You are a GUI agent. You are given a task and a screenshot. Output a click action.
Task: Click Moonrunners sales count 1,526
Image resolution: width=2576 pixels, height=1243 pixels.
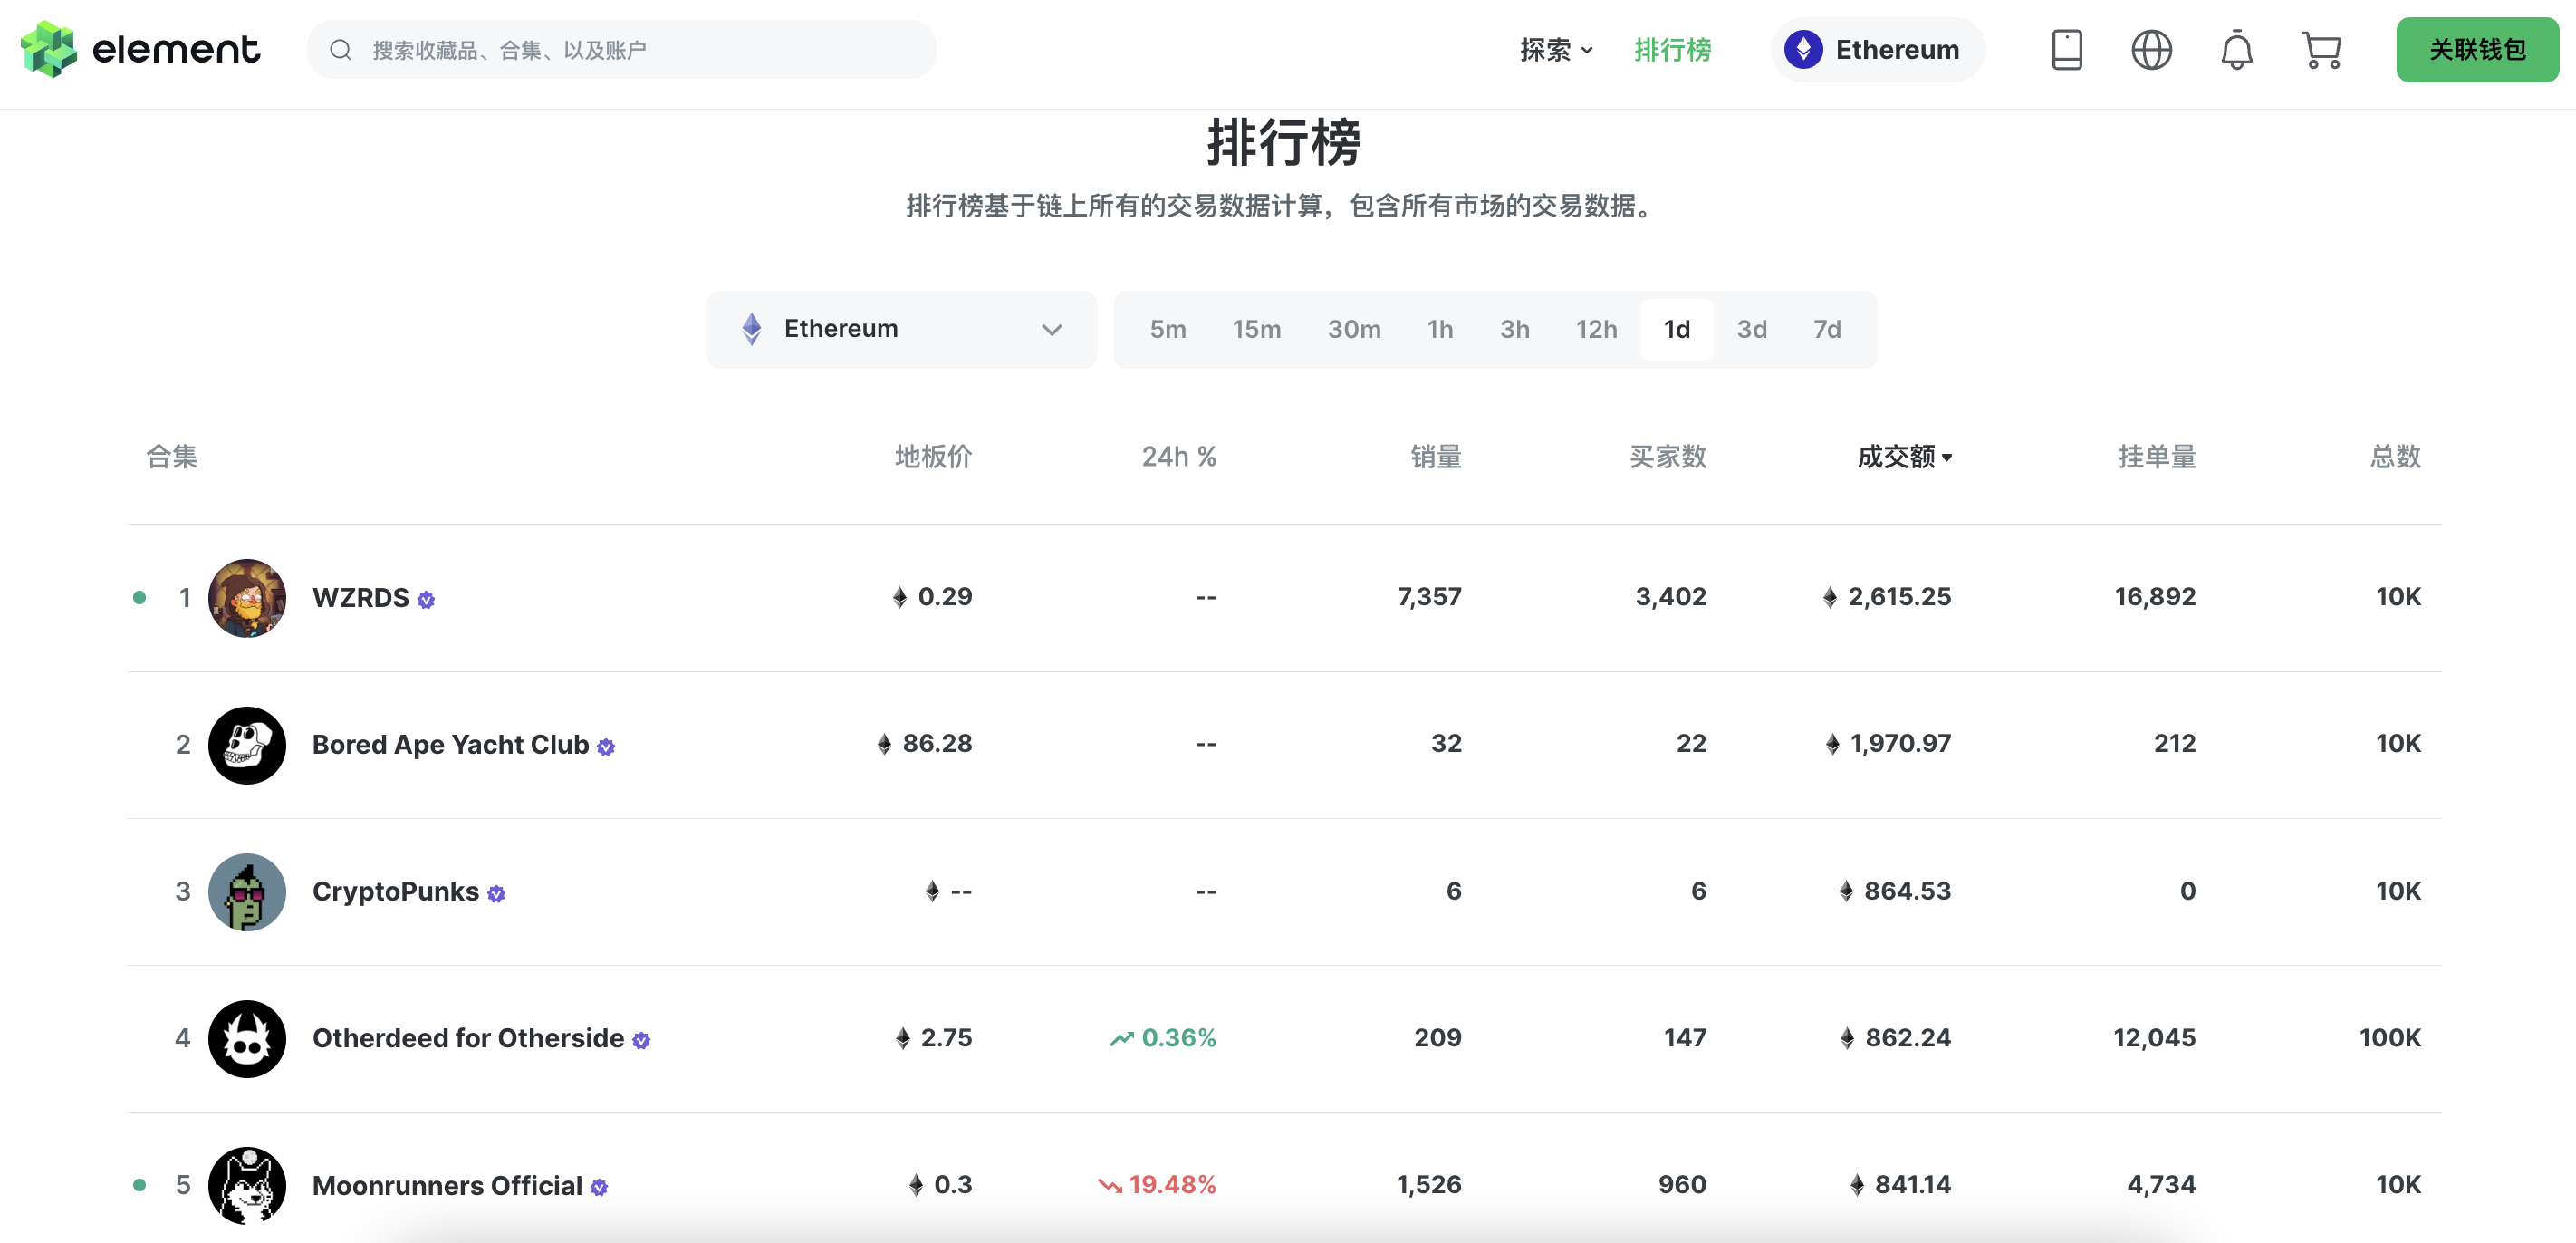1429,1185
